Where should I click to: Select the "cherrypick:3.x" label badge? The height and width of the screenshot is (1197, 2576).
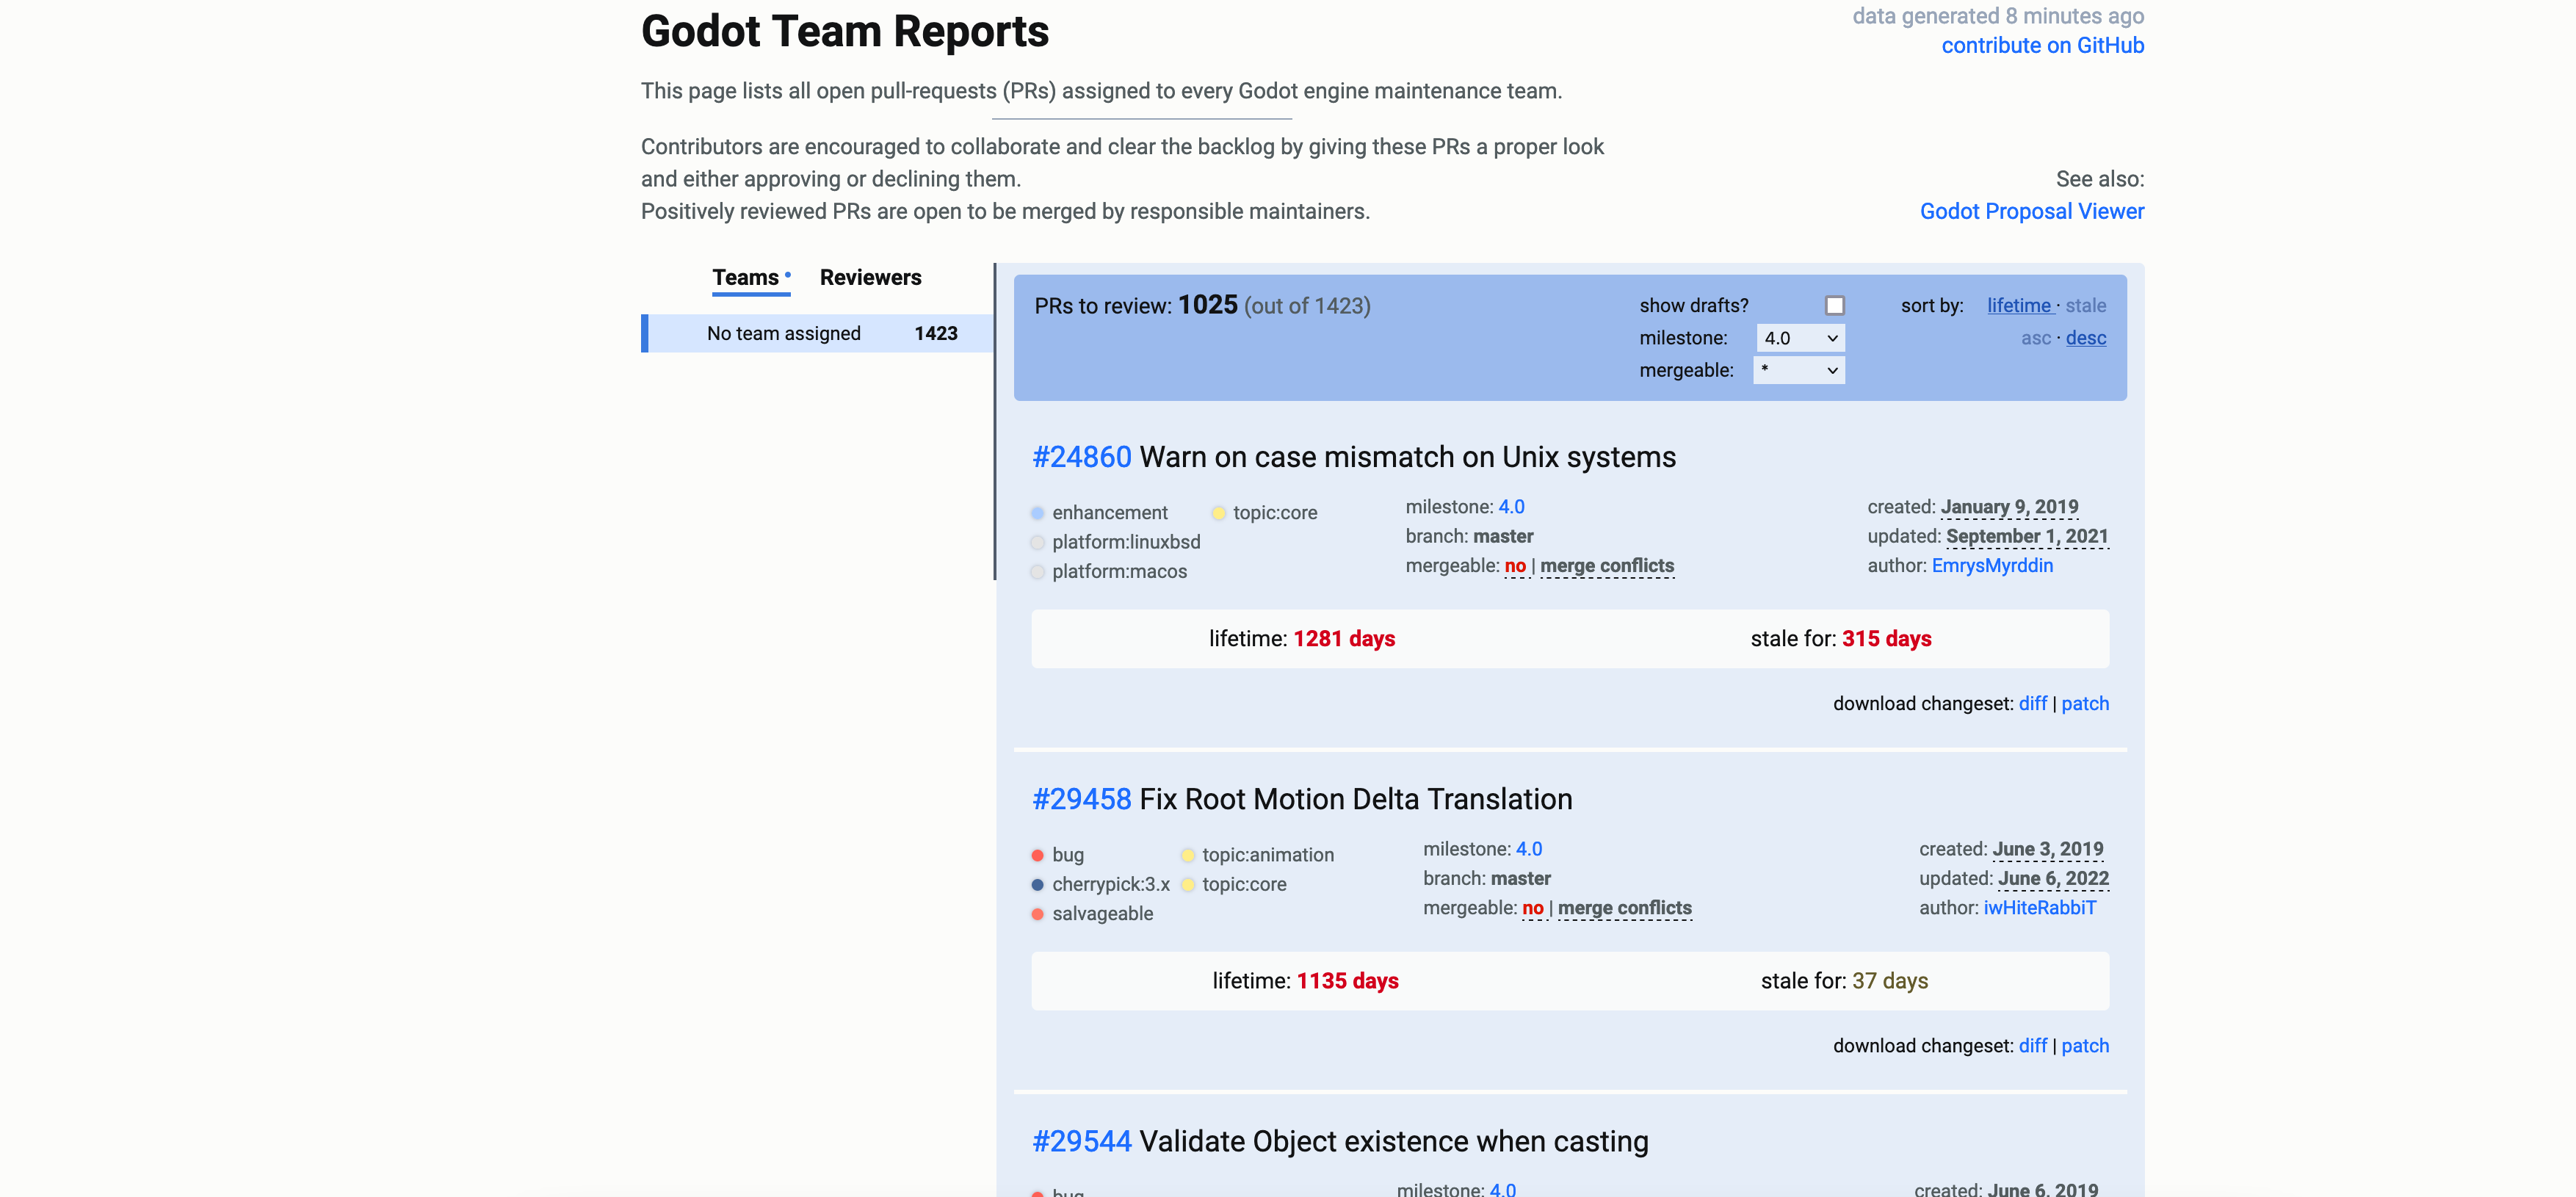click(x=1110, y=884)
